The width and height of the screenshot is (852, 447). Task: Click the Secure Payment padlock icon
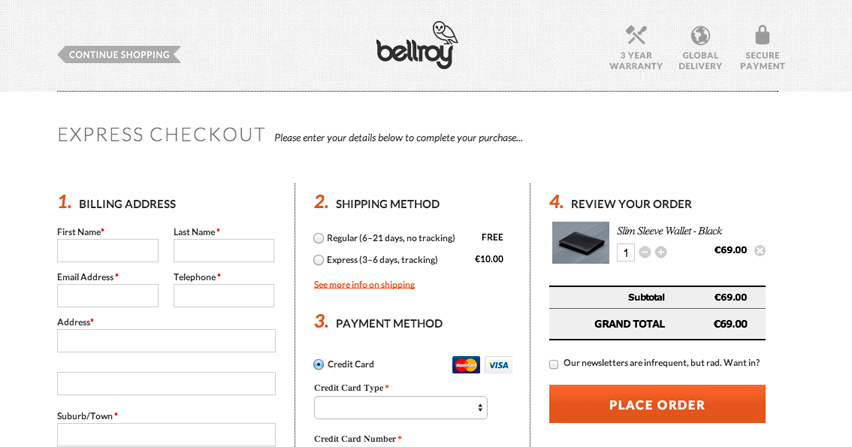[x=762, y=35]
